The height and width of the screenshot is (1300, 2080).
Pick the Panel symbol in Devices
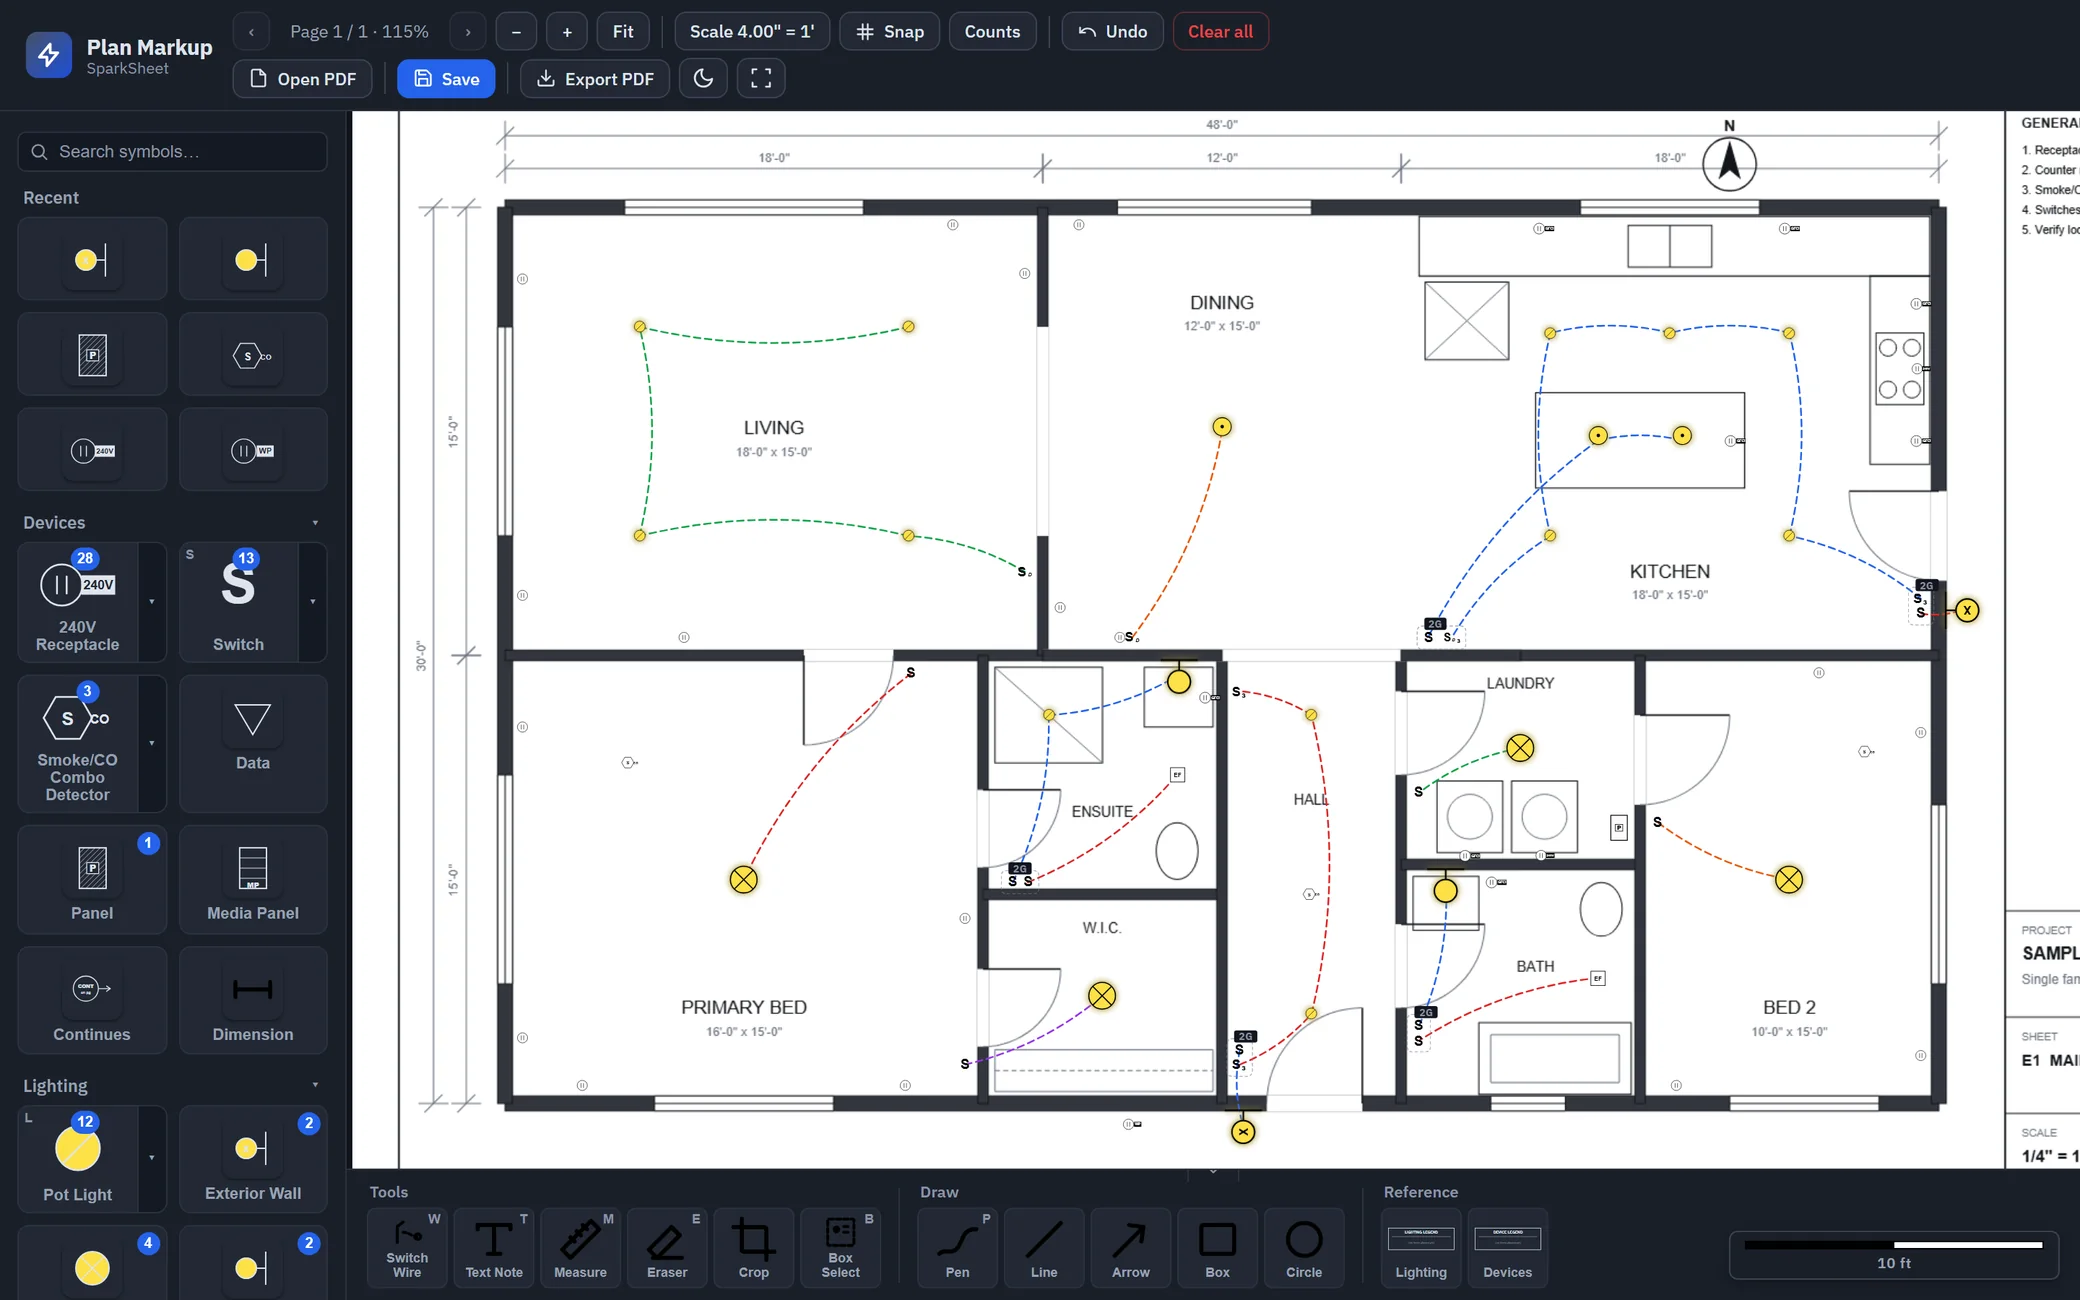92,880
